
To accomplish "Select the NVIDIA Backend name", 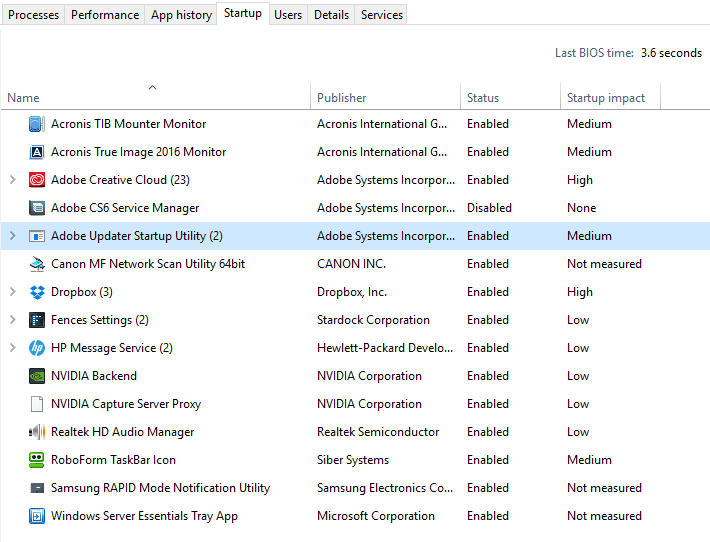I will (94, 376).
